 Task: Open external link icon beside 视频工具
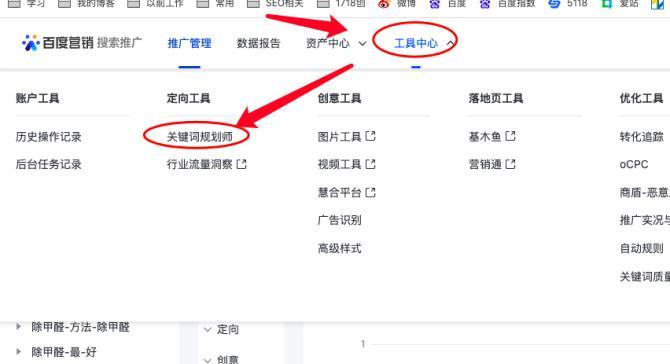[370, 164]
